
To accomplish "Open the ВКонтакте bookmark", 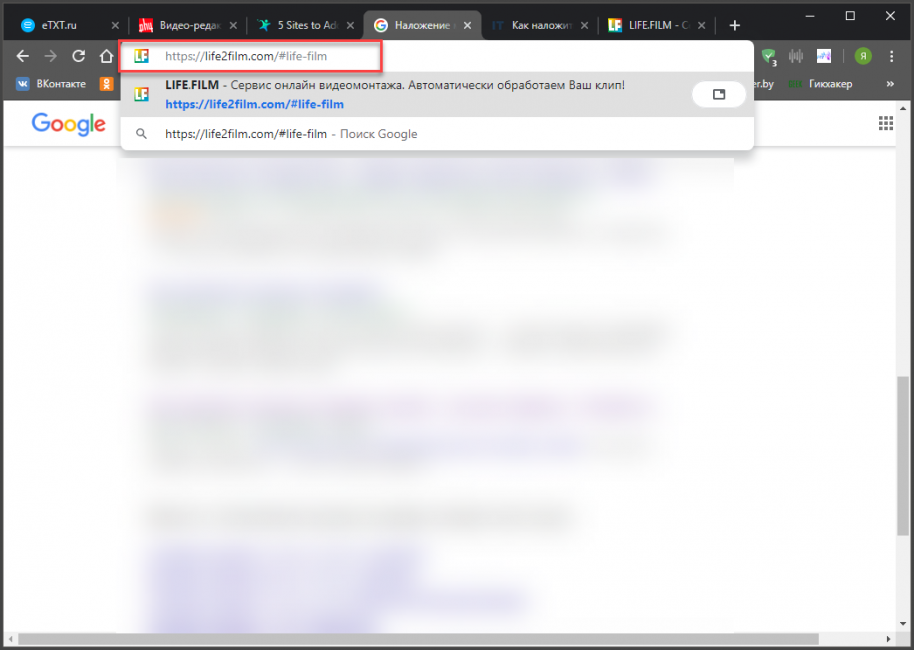I will (x=51, y=84).
